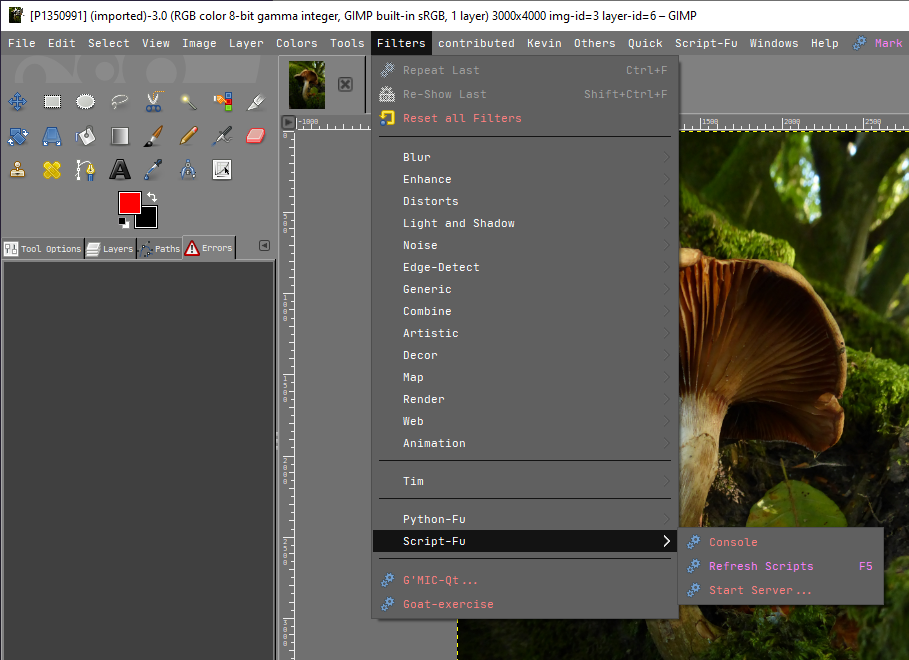Open the Tim submenu
909x660 pixels.
tap(525, 481)
